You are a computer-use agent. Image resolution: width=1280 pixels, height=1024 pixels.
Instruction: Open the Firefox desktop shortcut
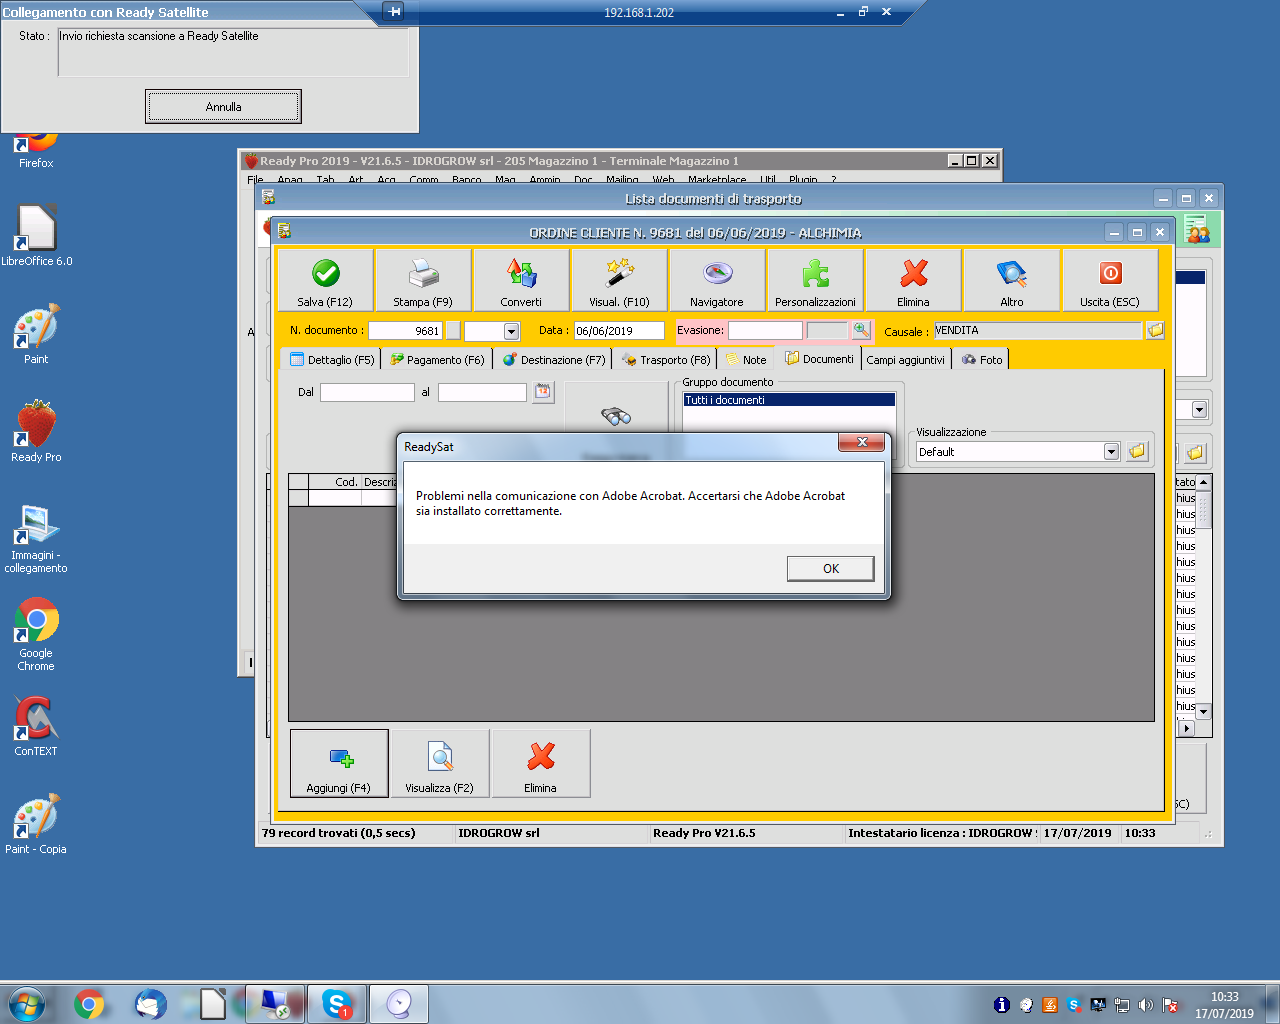(x=36, y=151)
